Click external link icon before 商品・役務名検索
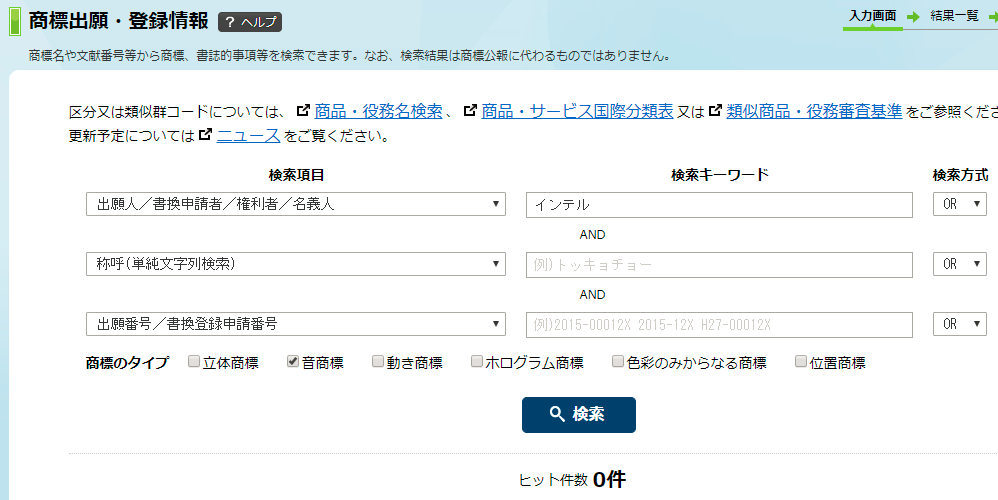The width and height of the screenshot is (998, 500). point(304,111)
